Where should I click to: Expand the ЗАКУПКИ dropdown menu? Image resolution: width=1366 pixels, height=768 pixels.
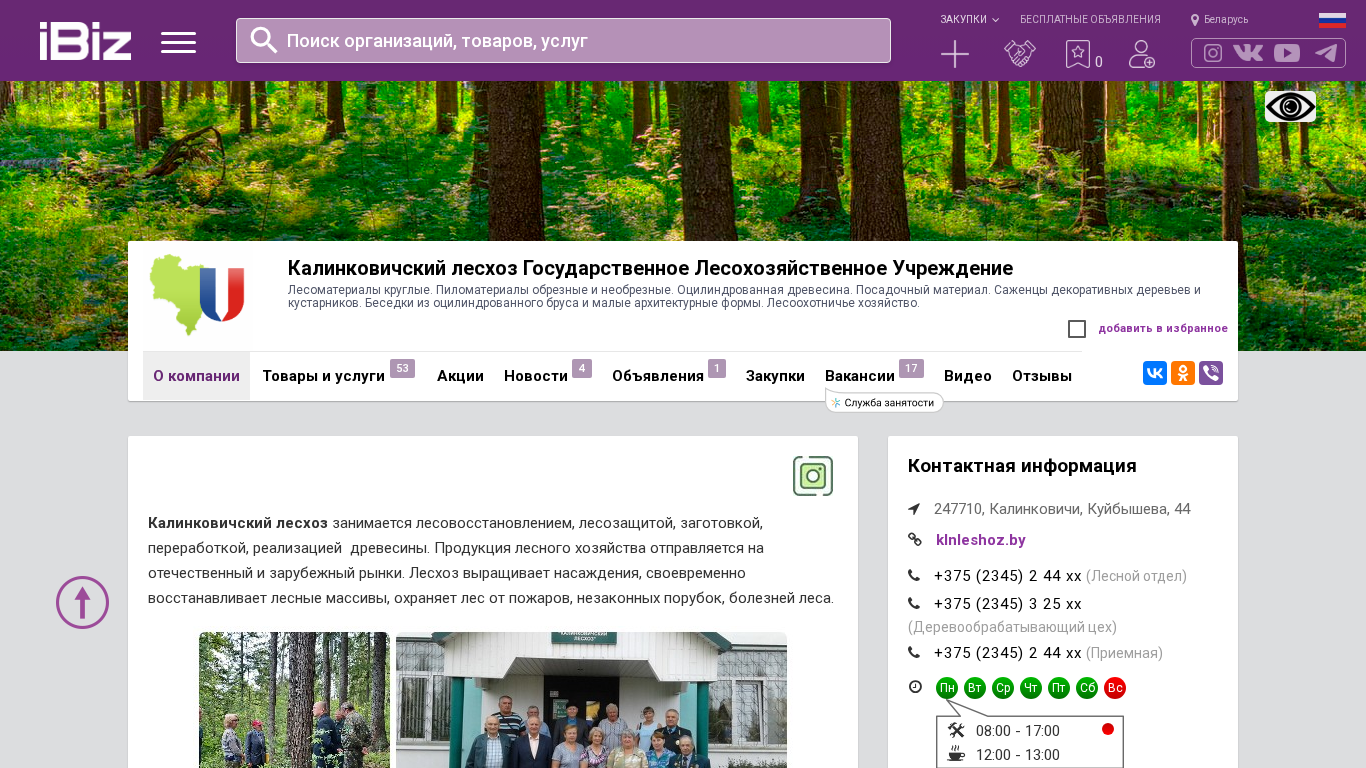pos(968,19)
